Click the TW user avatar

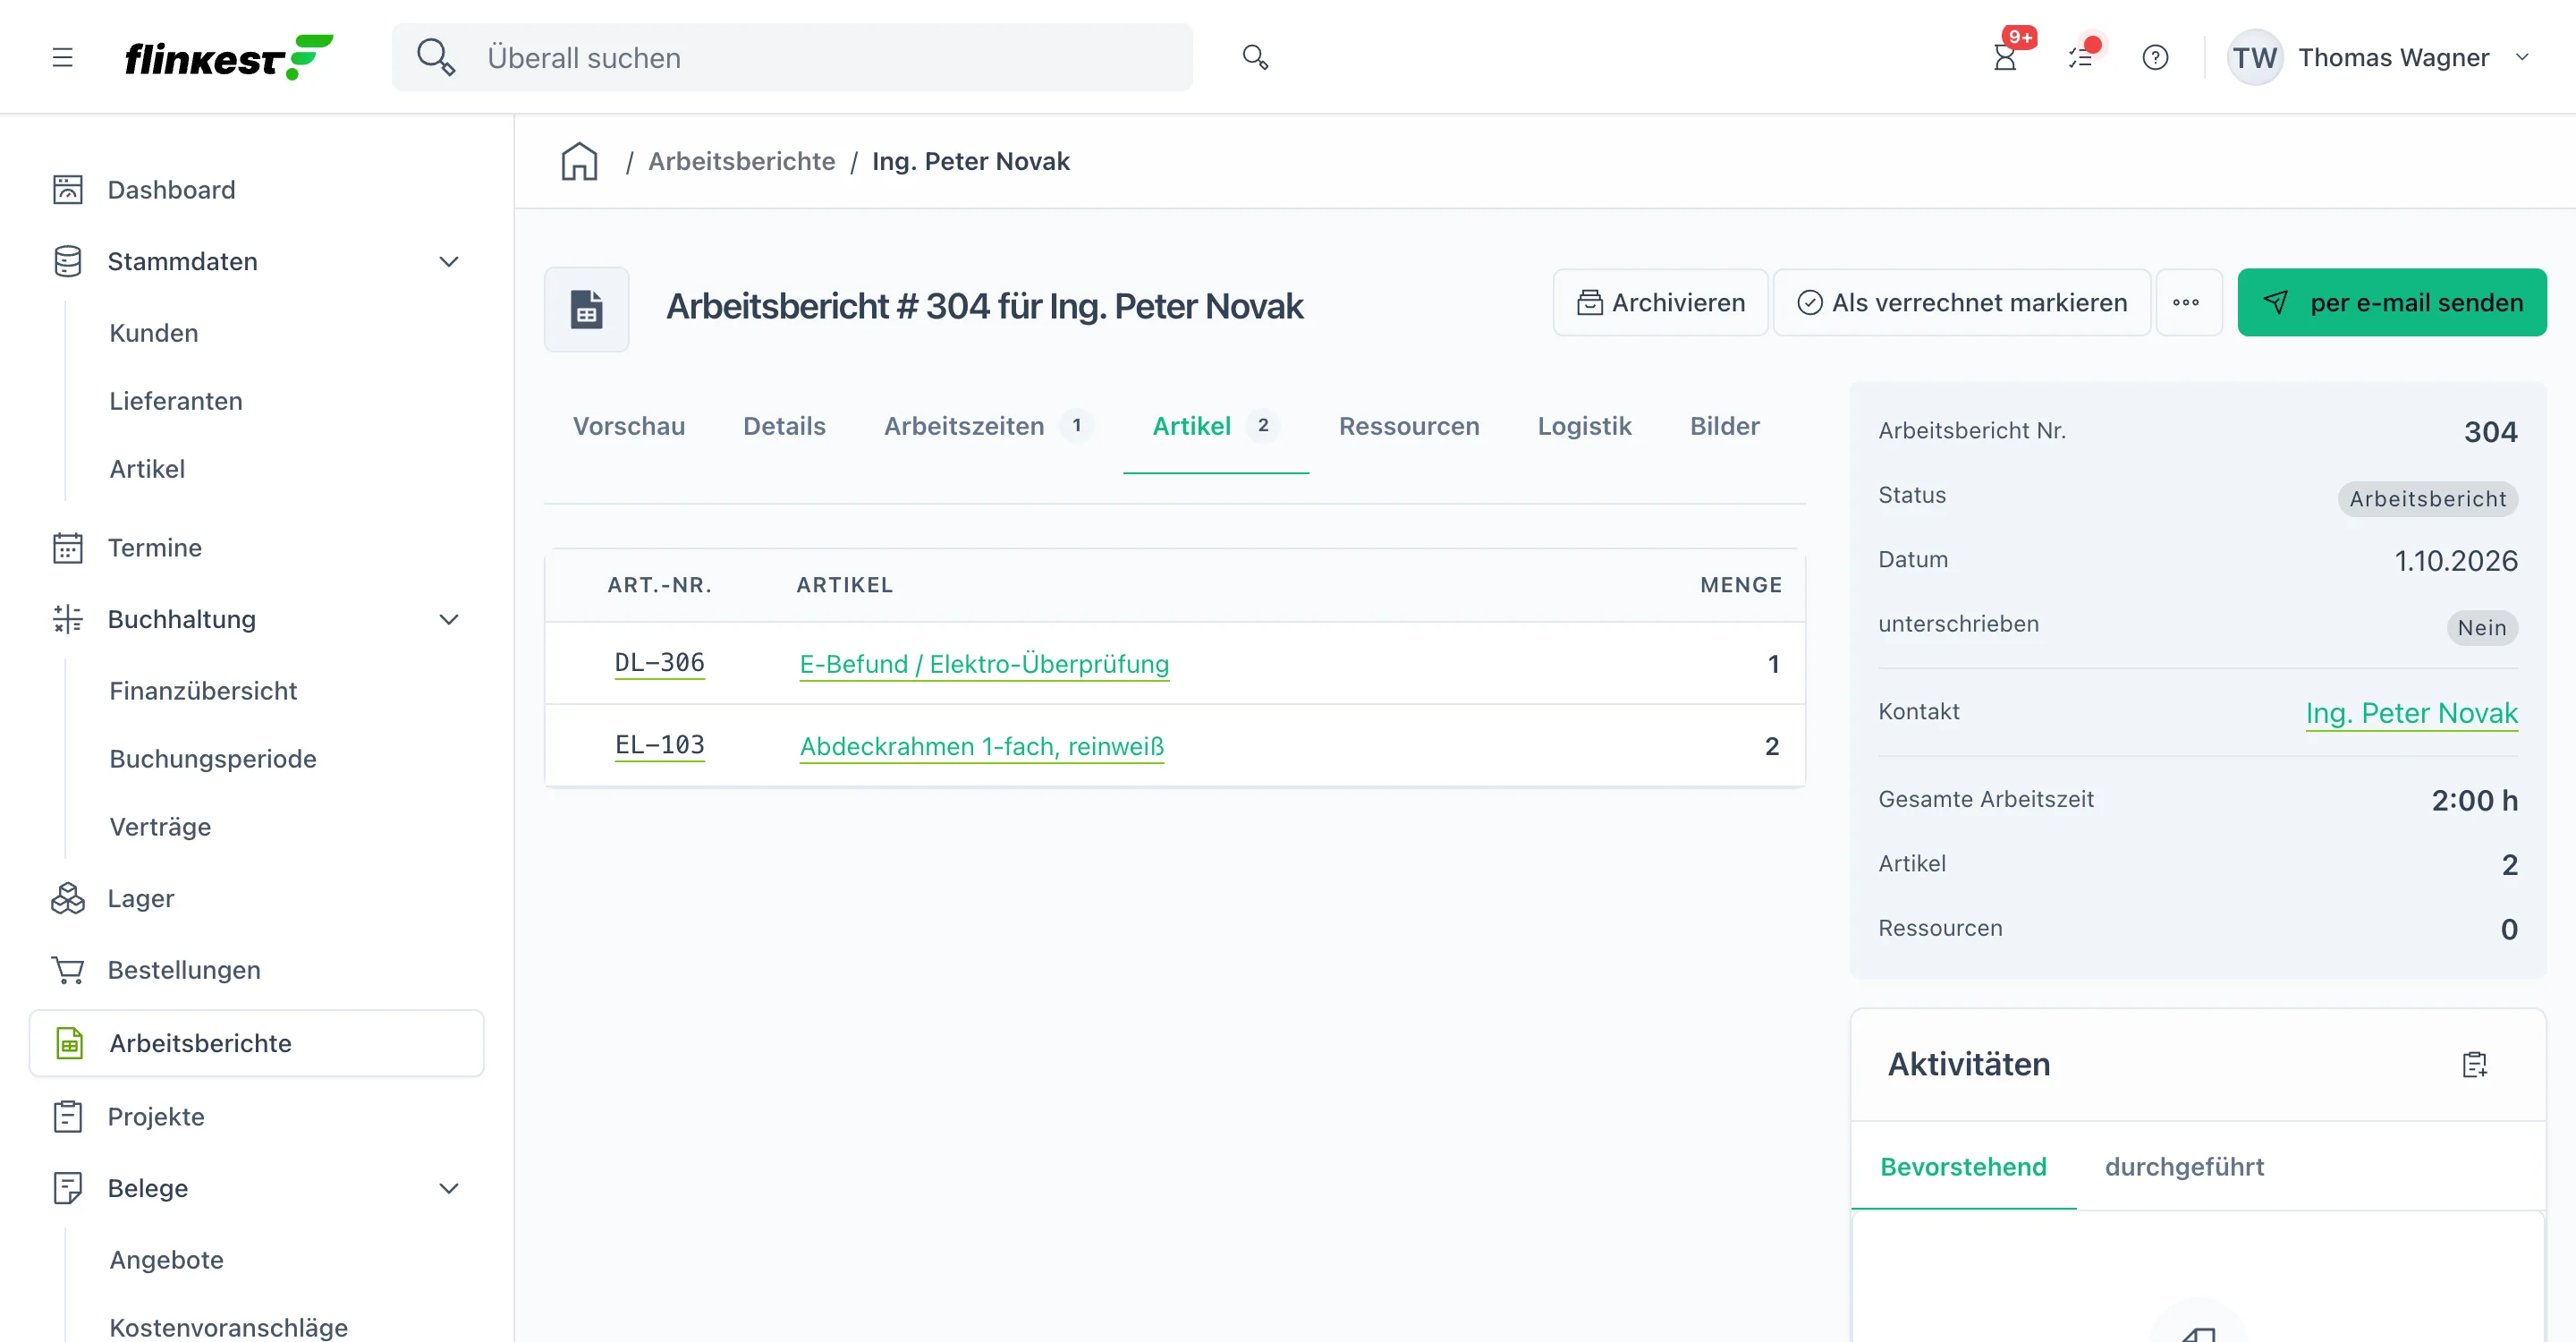click(2254, 57)
